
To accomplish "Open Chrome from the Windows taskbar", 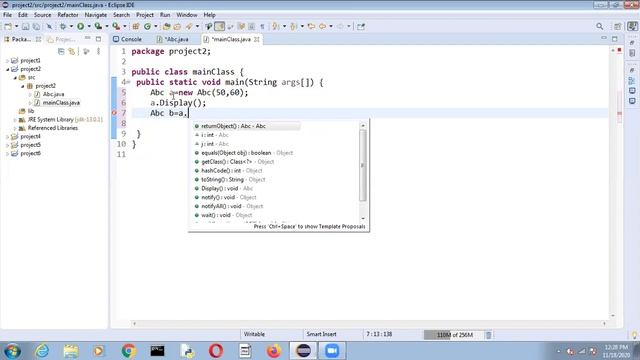I will coord(128,351).
